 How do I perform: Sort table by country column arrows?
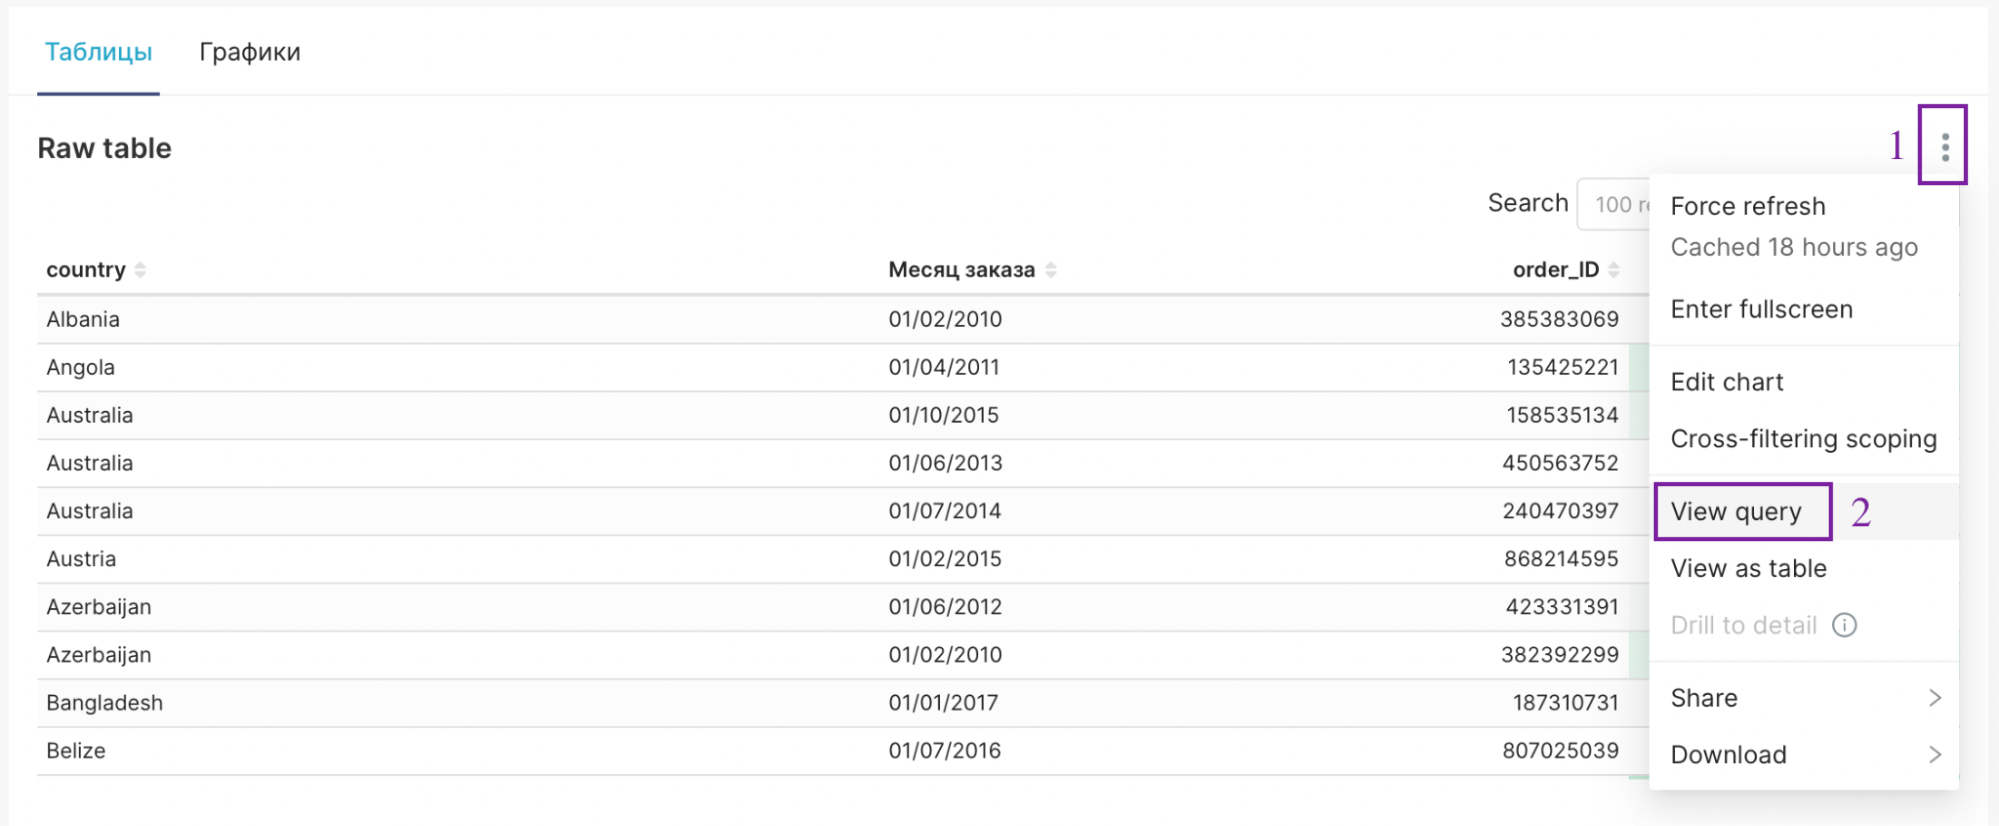[140, 270]
